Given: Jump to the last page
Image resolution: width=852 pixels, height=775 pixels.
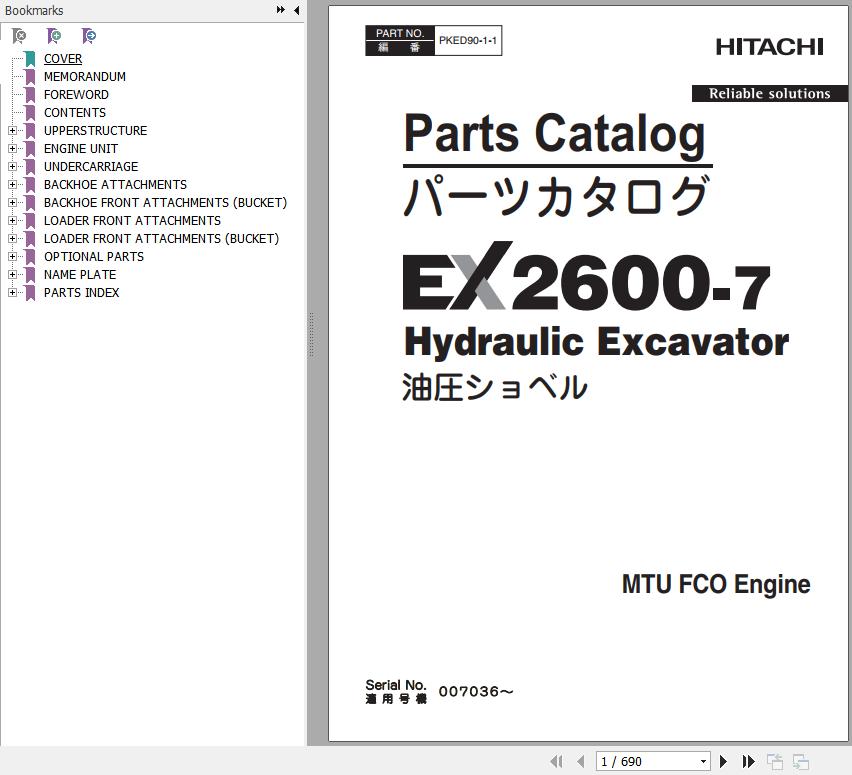Looking at the screenshot, I should [x=748, y=761].
